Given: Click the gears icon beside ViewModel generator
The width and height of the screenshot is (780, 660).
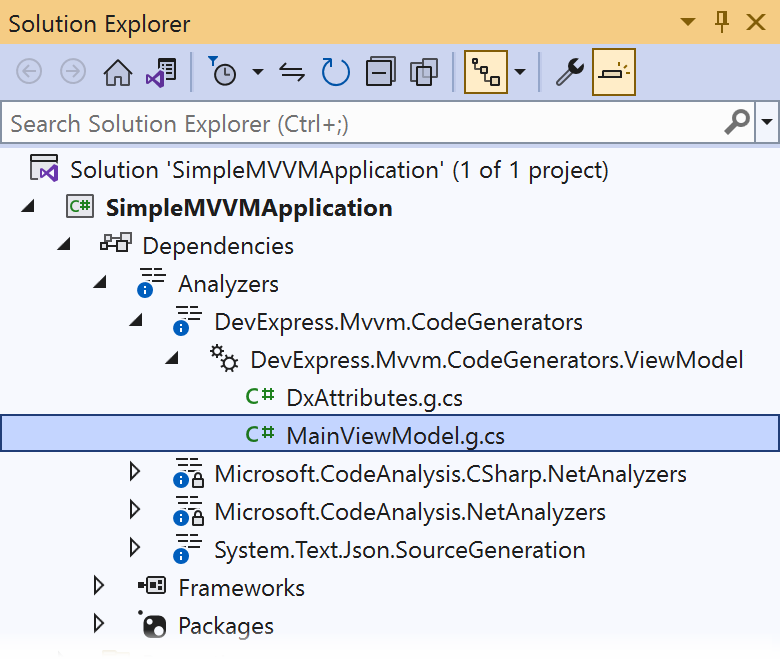Looking at the screenshot, I should (x=223, y=359).
